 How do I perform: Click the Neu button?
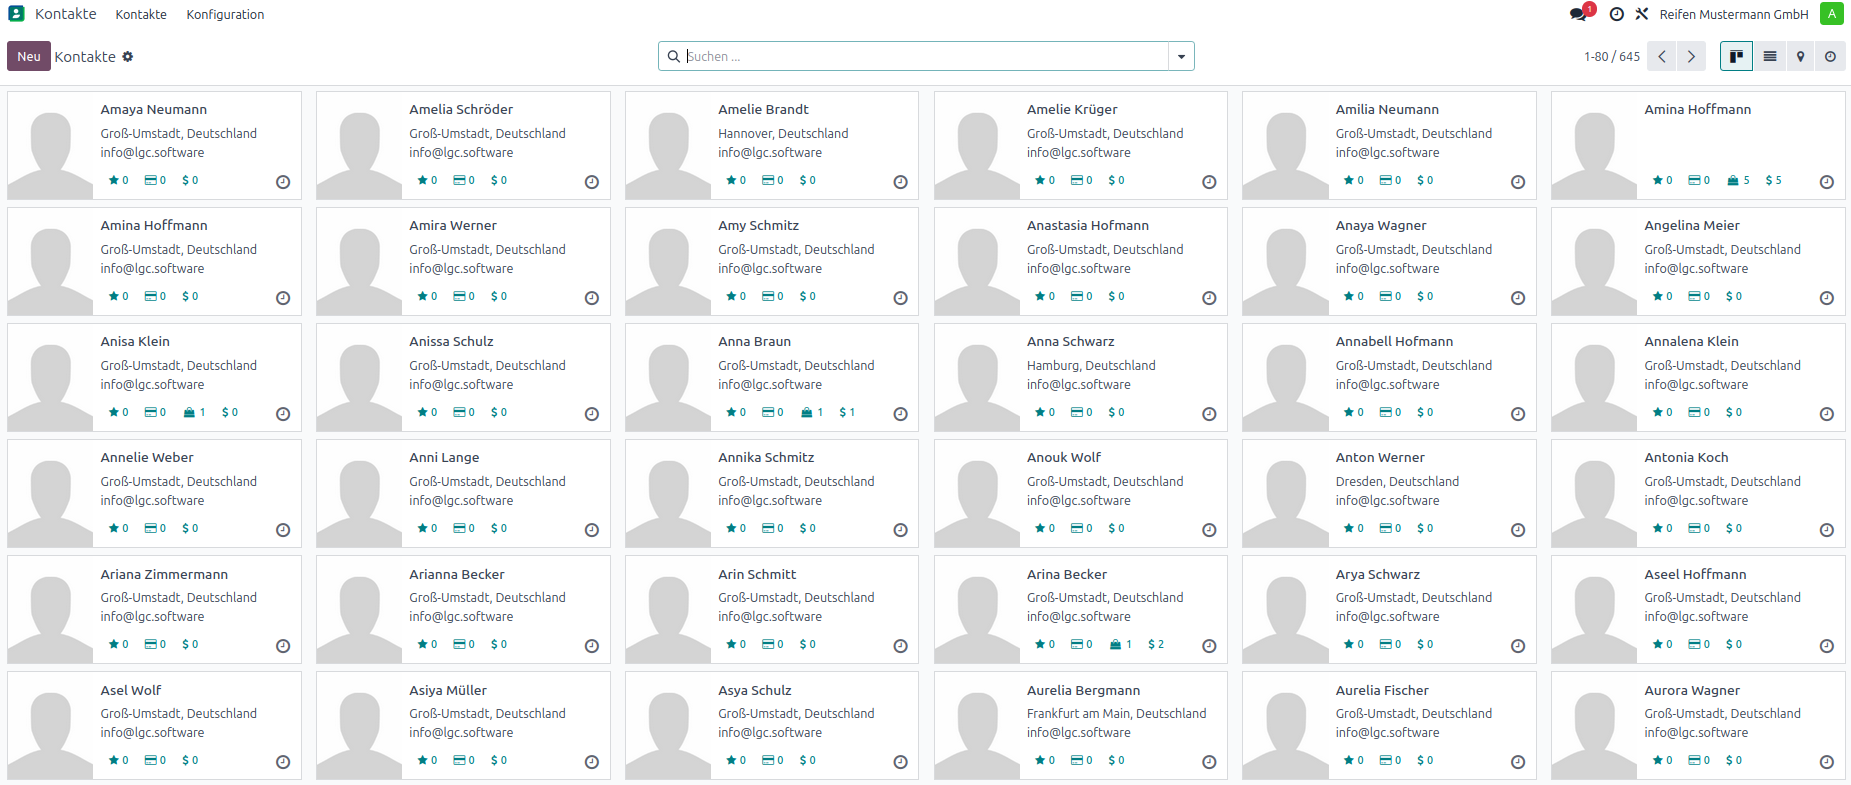click(28, 57)
